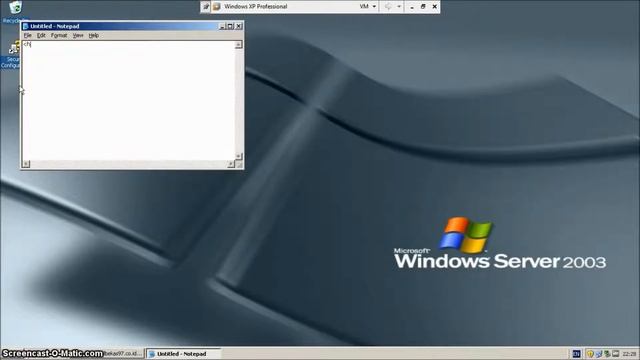Click the Notepad horizontal scrollbar right arrow
640x360 pixels.
pyautogui.click(x=231, y=164)
